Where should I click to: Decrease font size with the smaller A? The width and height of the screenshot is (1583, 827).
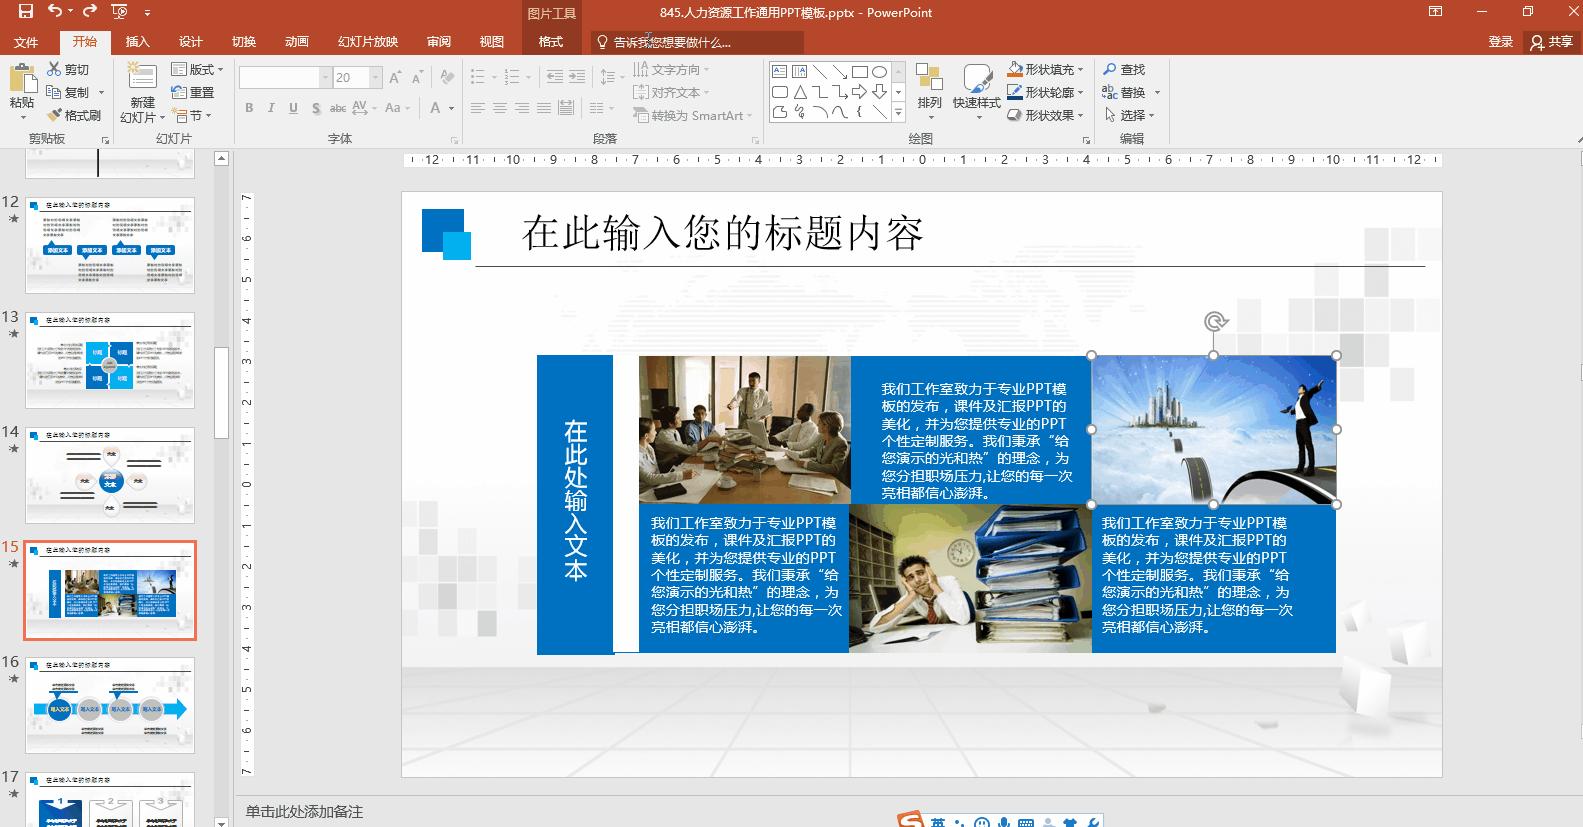(420, 78)
